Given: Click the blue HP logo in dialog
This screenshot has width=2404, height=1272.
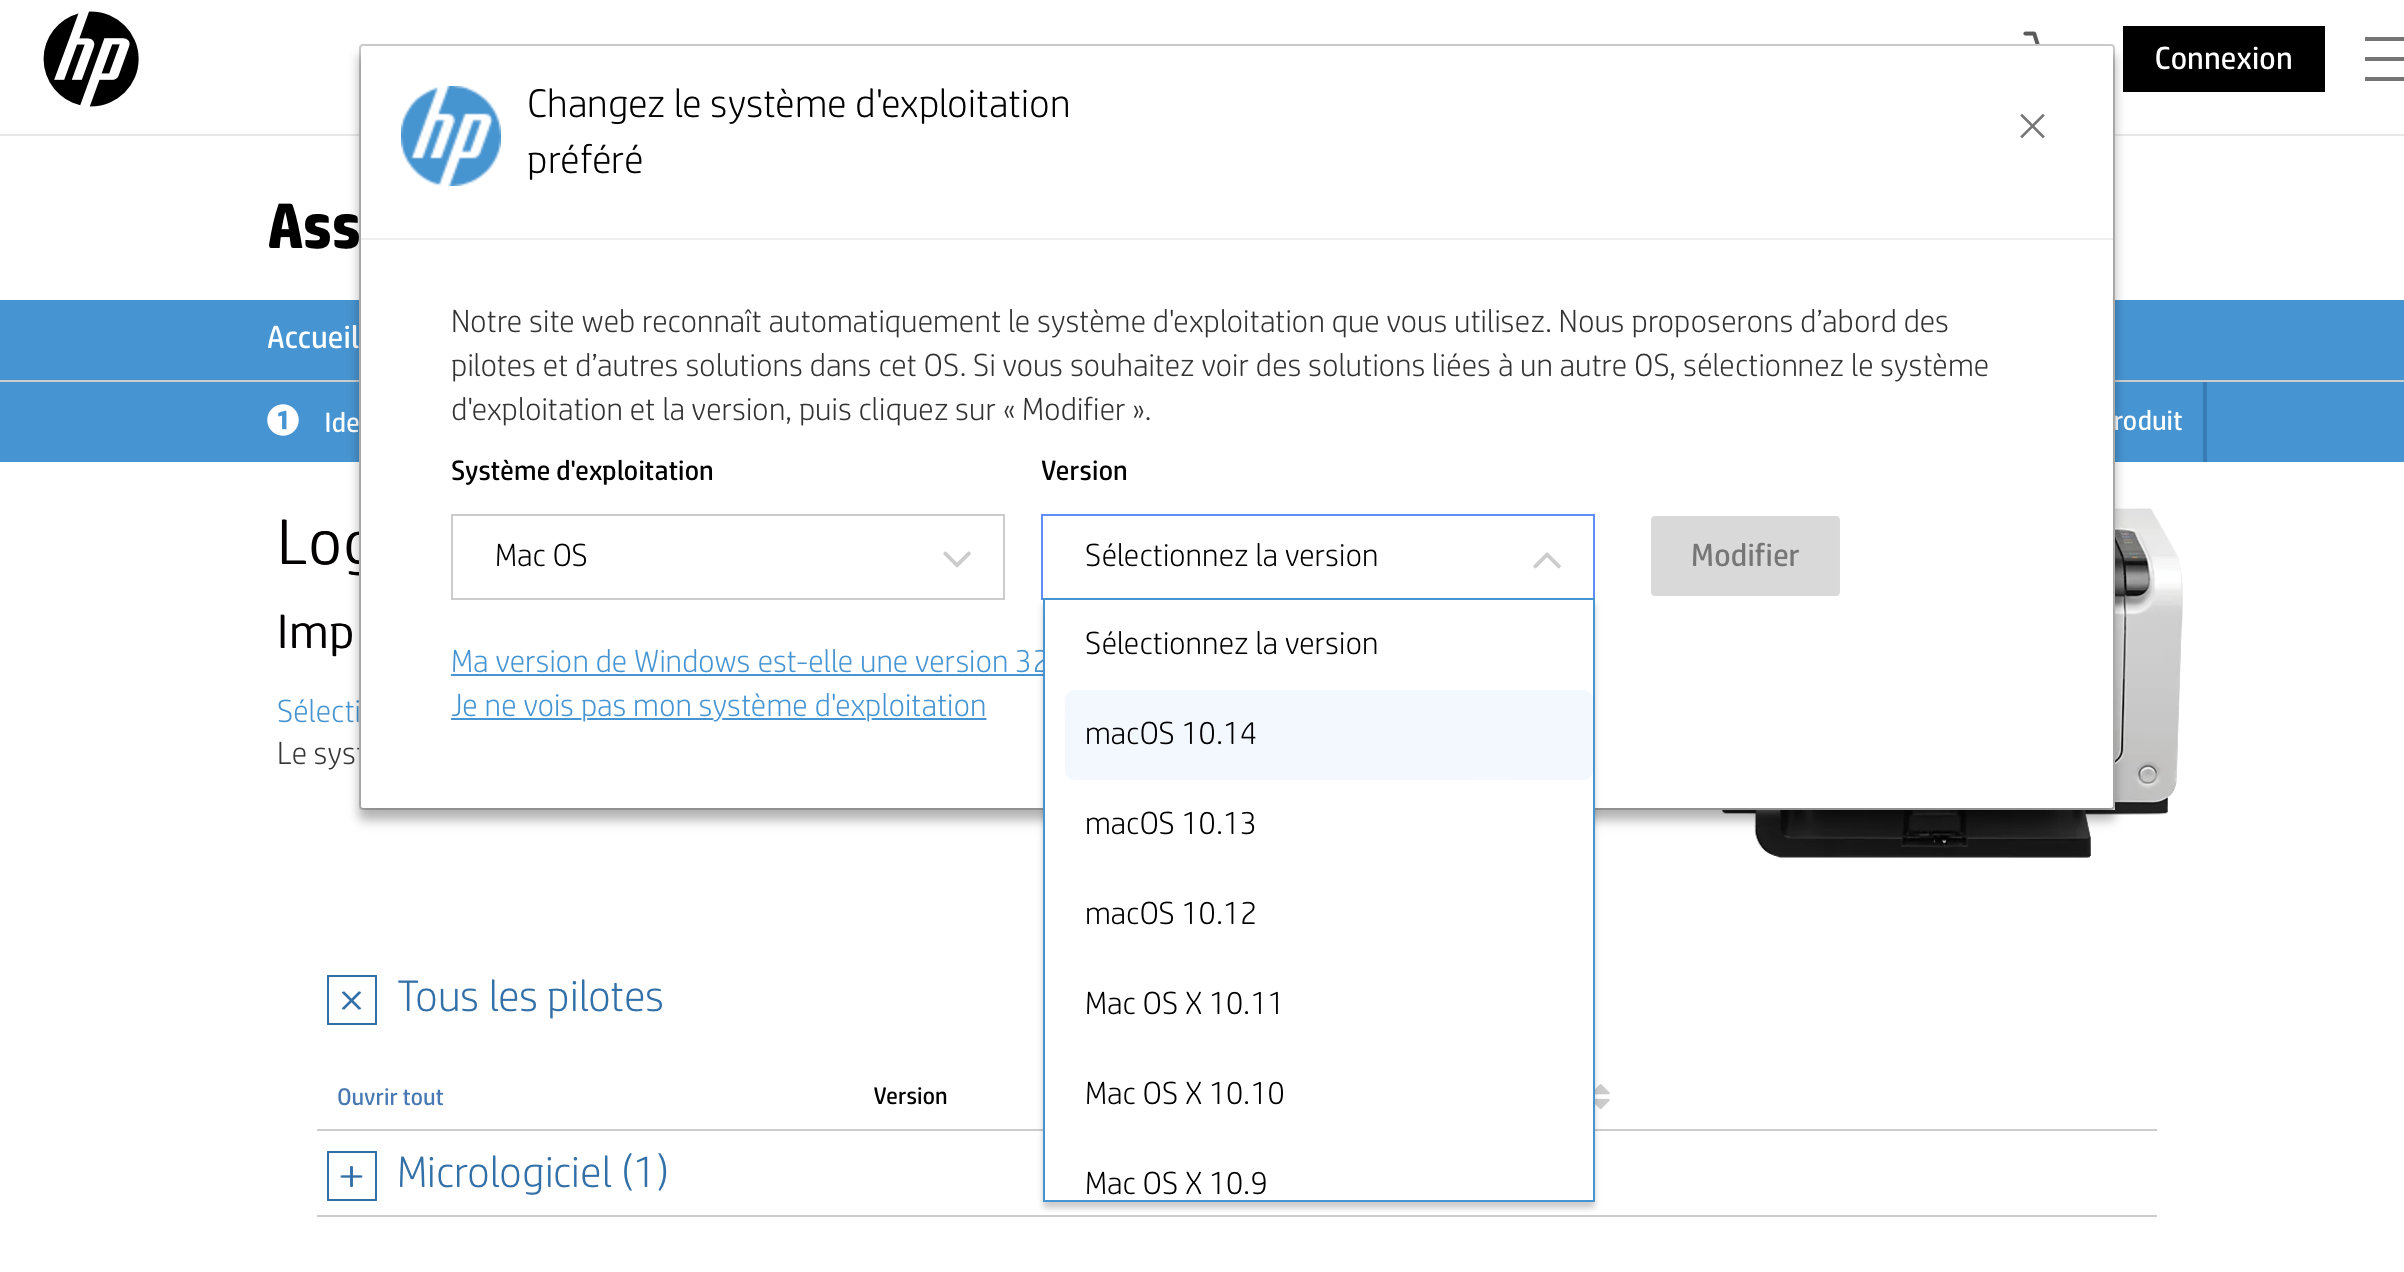Looking at the screenshot, I should click(x=450, y=136).
